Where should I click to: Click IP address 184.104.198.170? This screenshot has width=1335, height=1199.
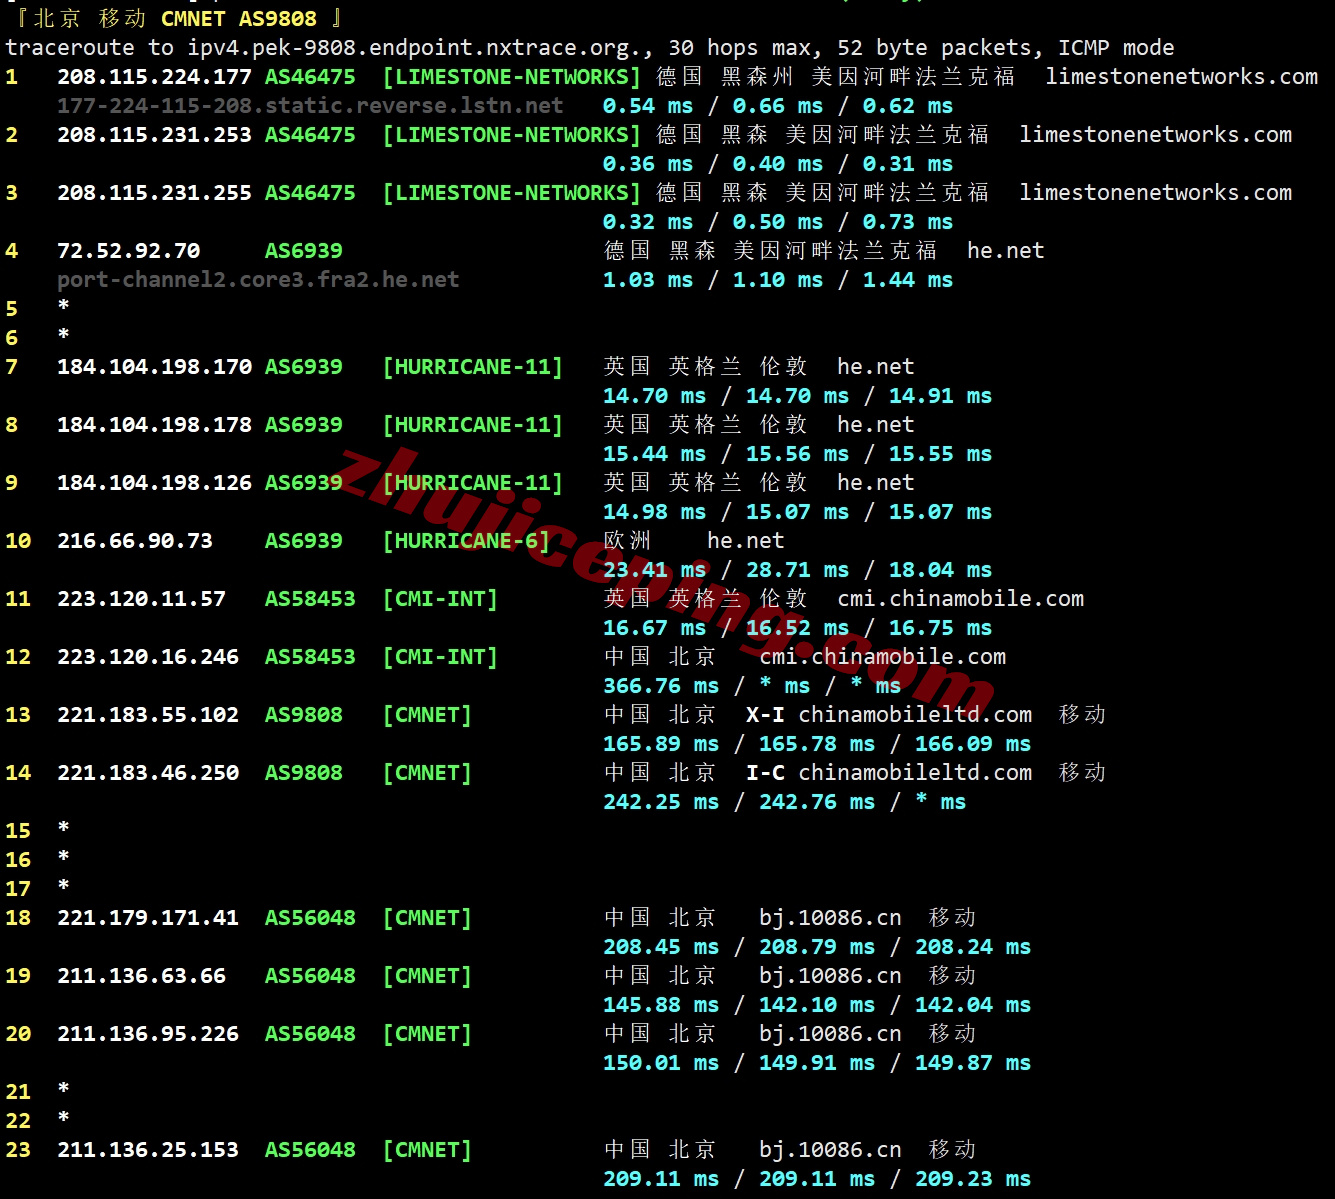point(154,367)
